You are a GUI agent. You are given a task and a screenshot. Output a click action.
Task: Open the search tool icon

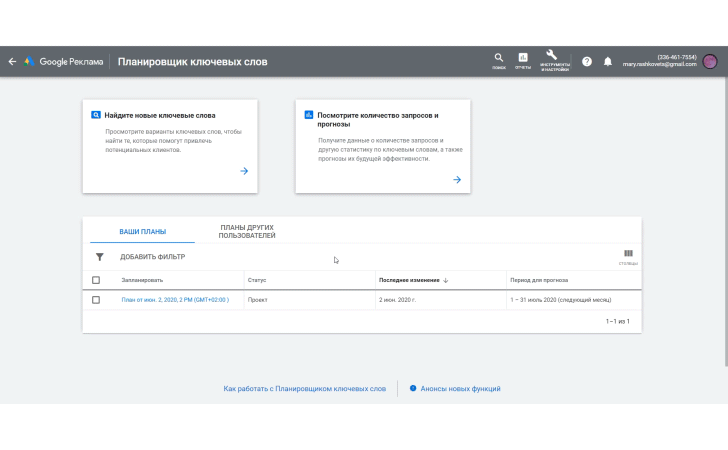(498, 60)
